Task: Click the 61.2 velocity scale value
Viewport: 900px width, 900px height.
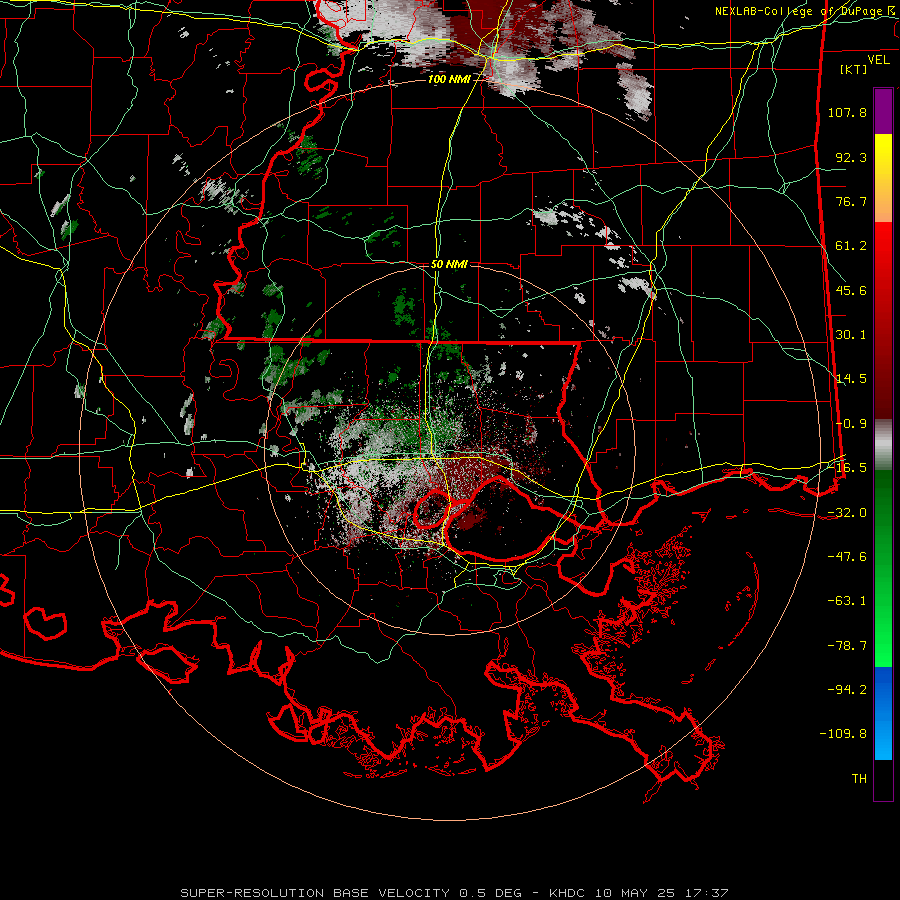Action: 851,246
